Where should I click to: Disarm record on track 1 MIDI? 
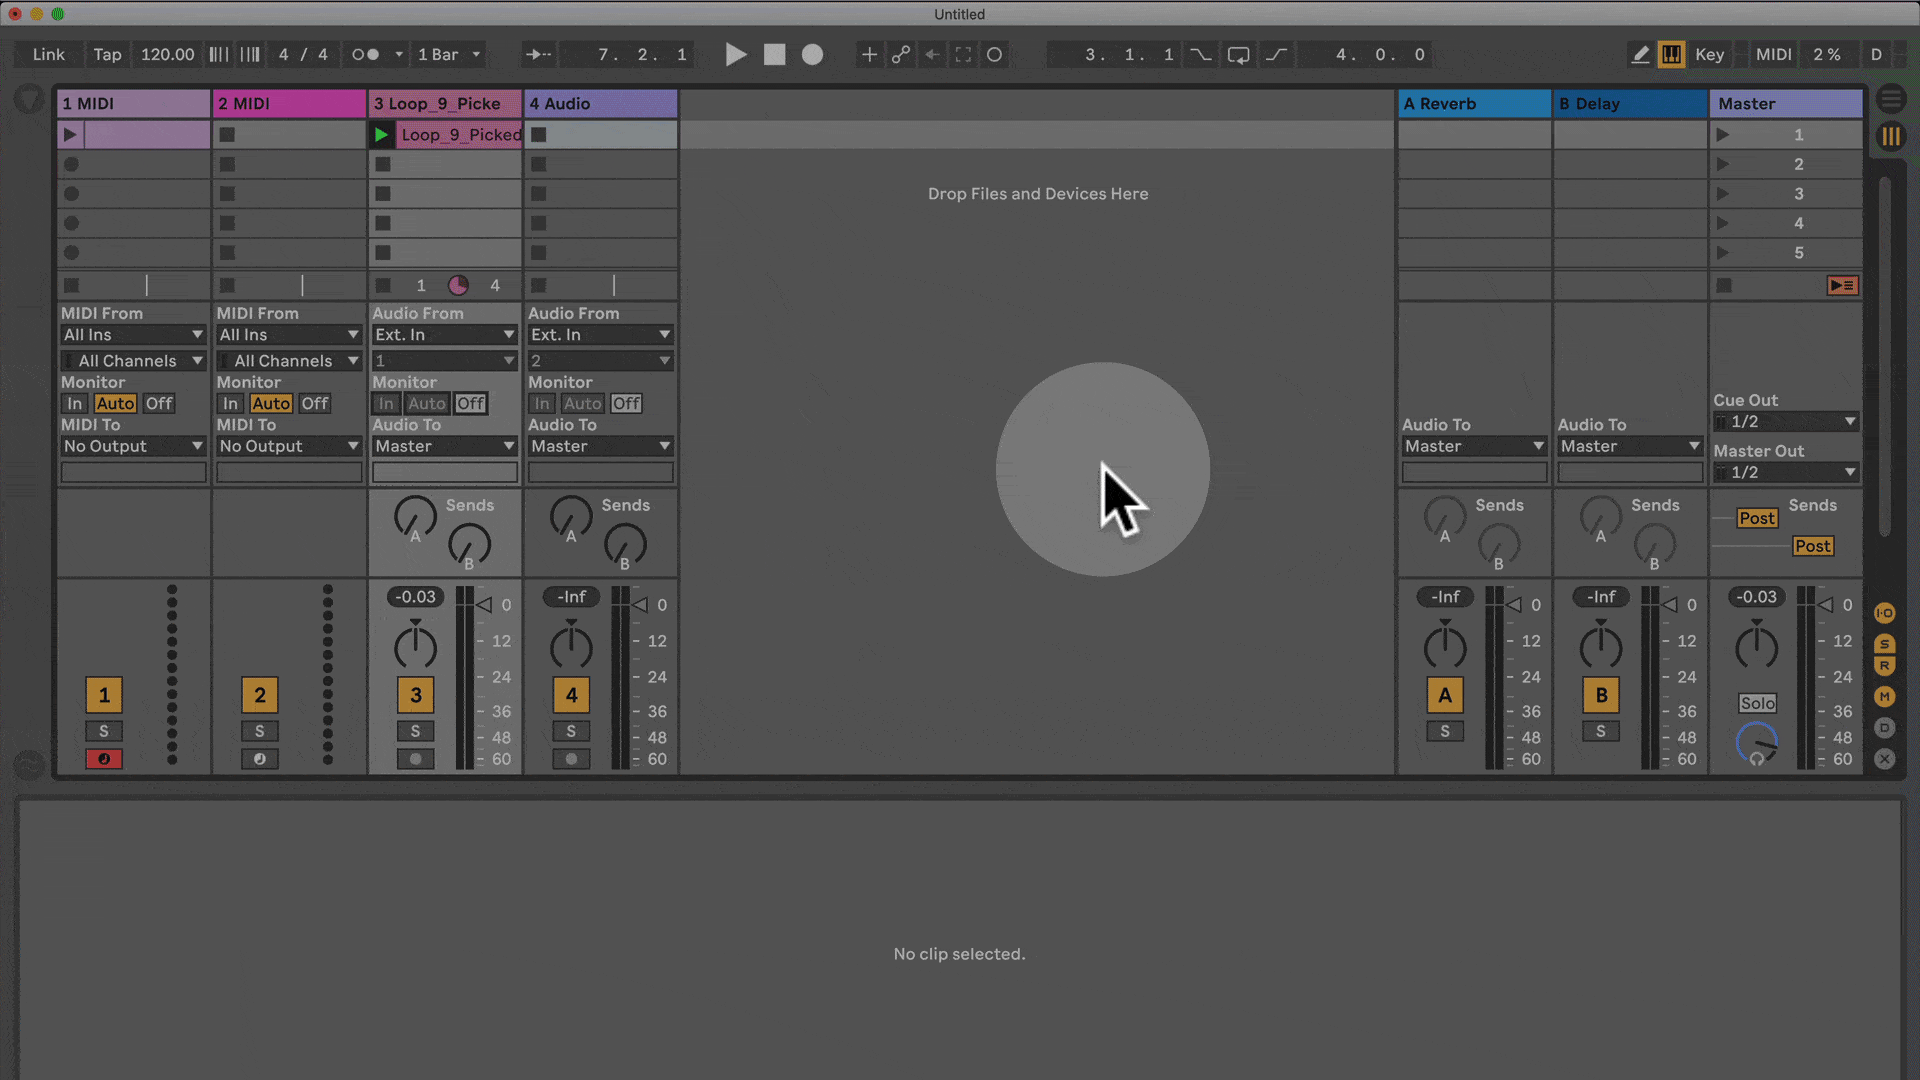pos(104,759)
